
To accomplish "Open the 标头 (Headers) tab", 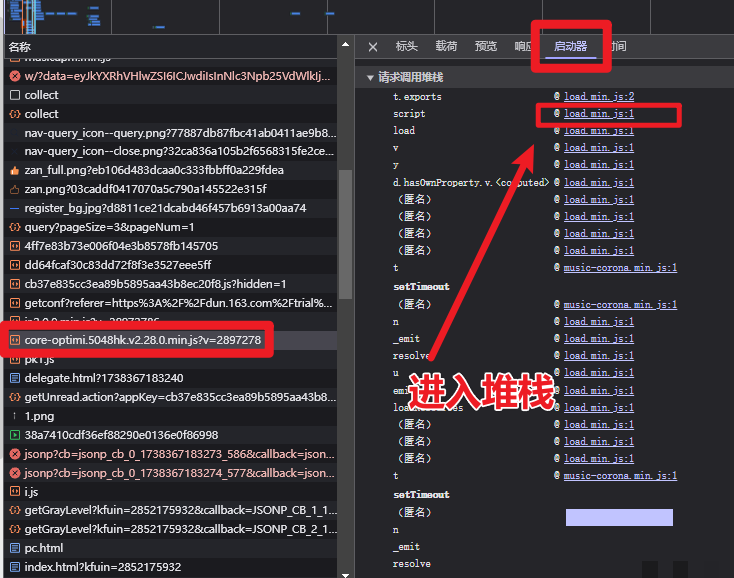I will click(x=407, y=47).
